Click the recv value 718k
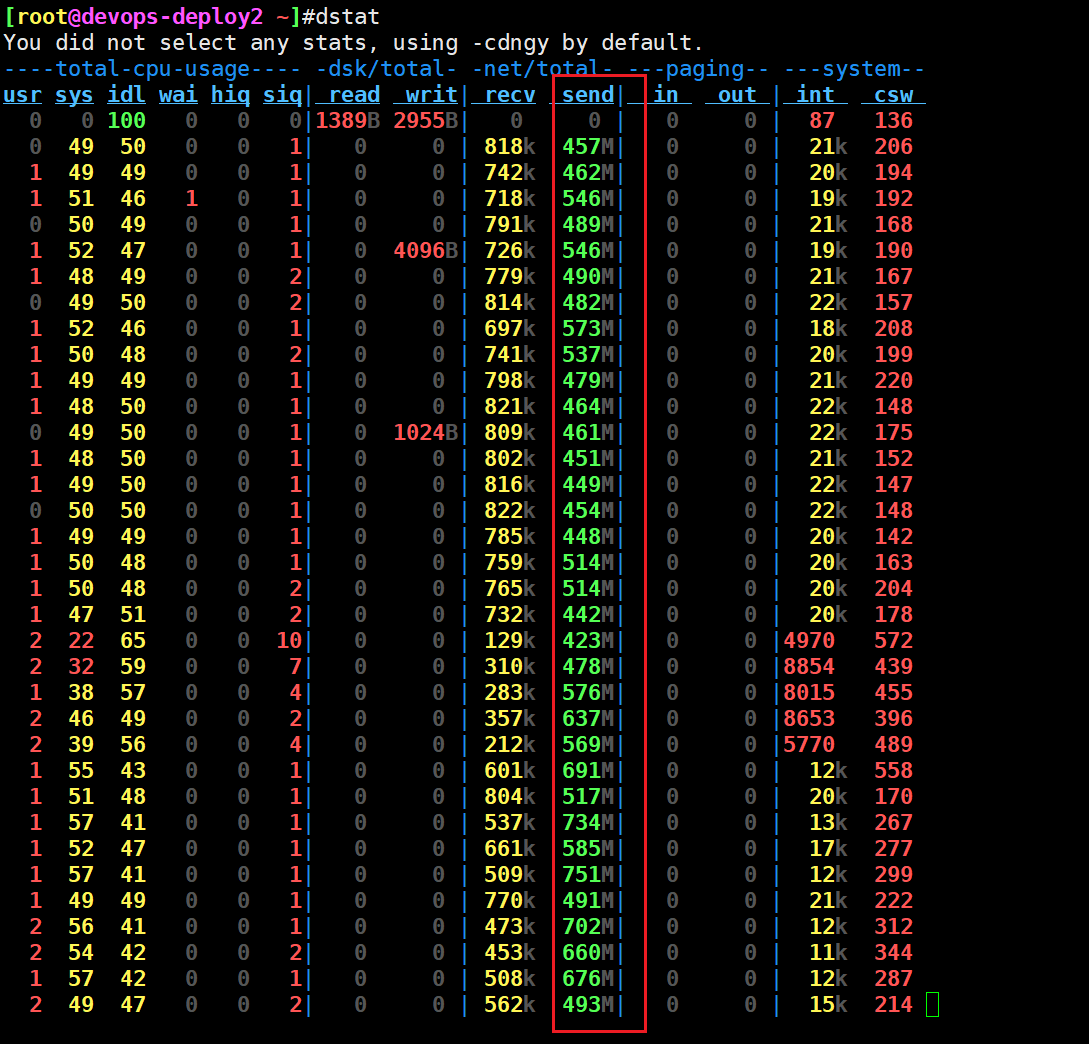1089x1044 pixels. 510,199
